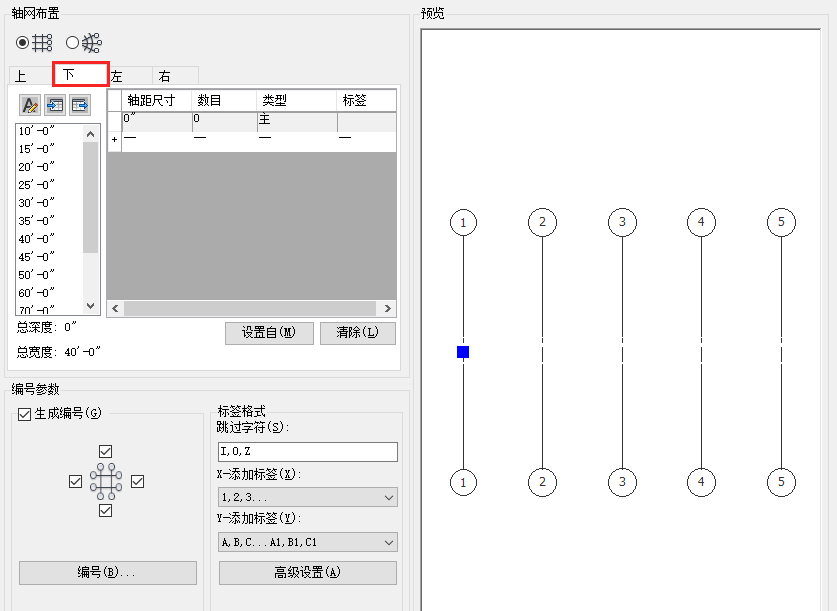Click top bubble 4 in the preview

pyautogui.click(x=701, y=222)
